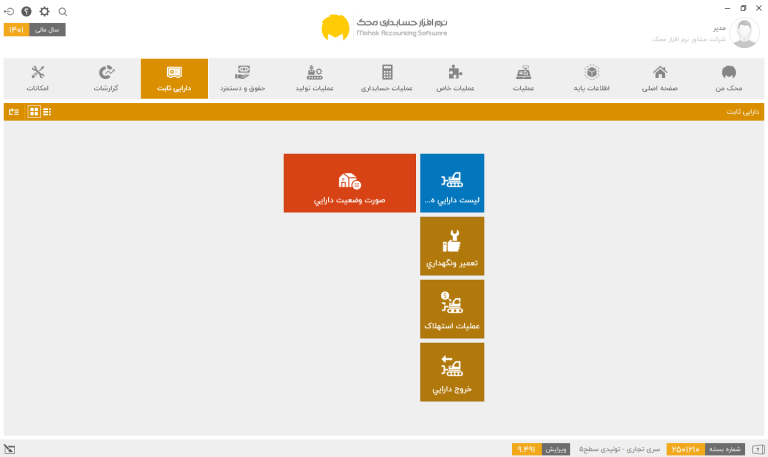768x457 pixels.
Task: Select the گزارشات tab
Action: tap(106, 79)
